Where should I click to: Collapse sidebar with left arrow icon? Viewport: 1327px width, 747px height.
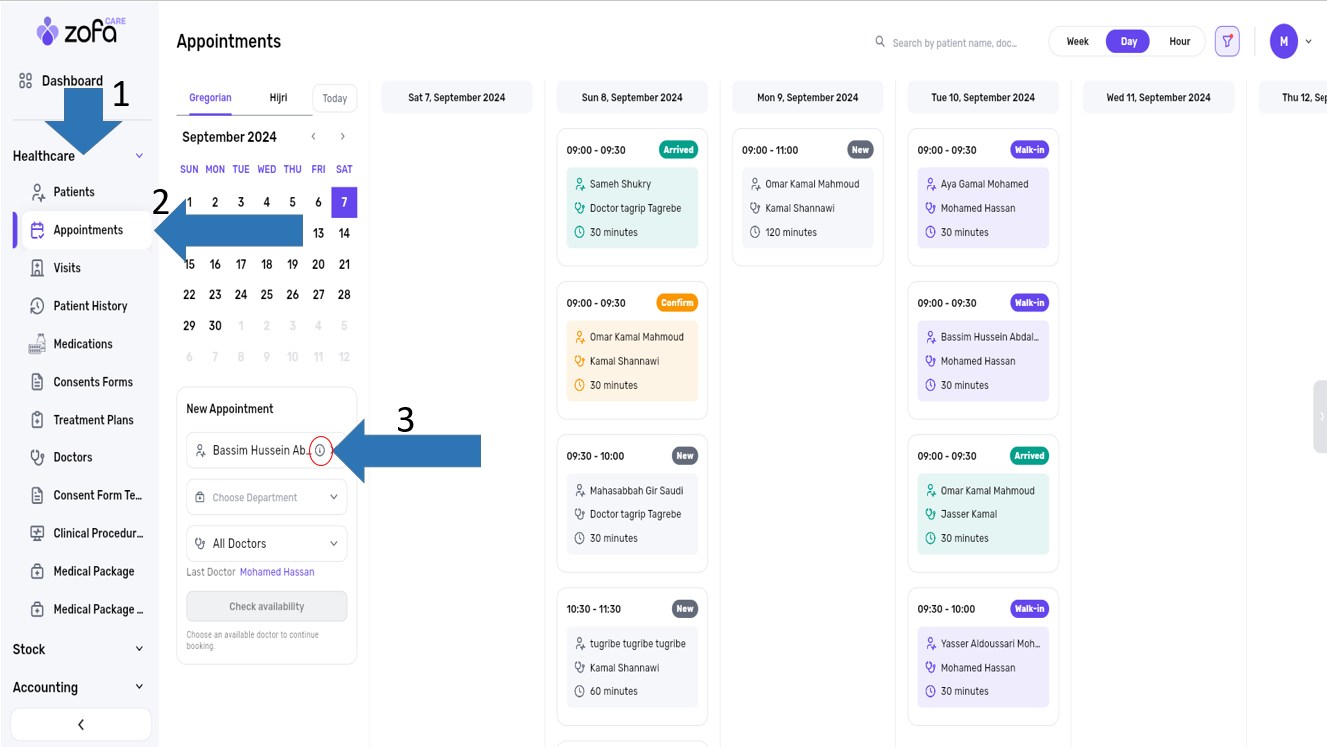(x=81, y=724)
